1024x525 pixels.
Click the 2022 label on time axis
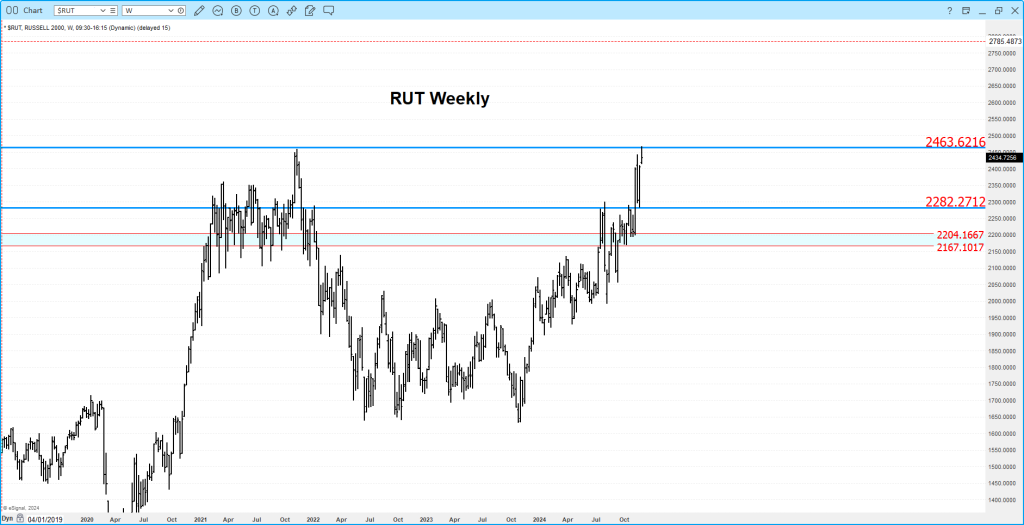click(312, 519)
